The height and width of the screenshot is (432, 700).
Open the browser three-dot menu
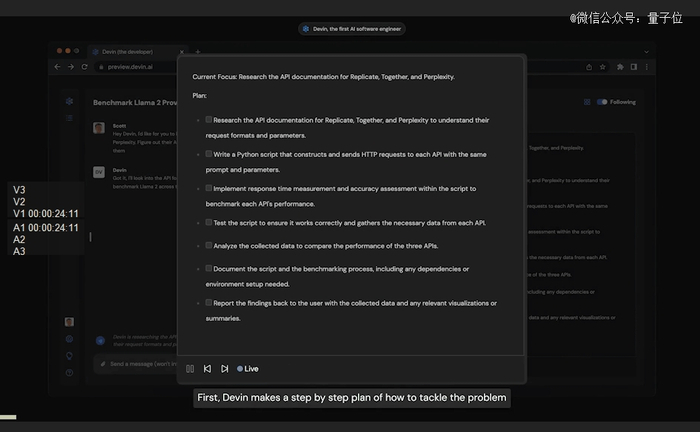coord(646,67)
